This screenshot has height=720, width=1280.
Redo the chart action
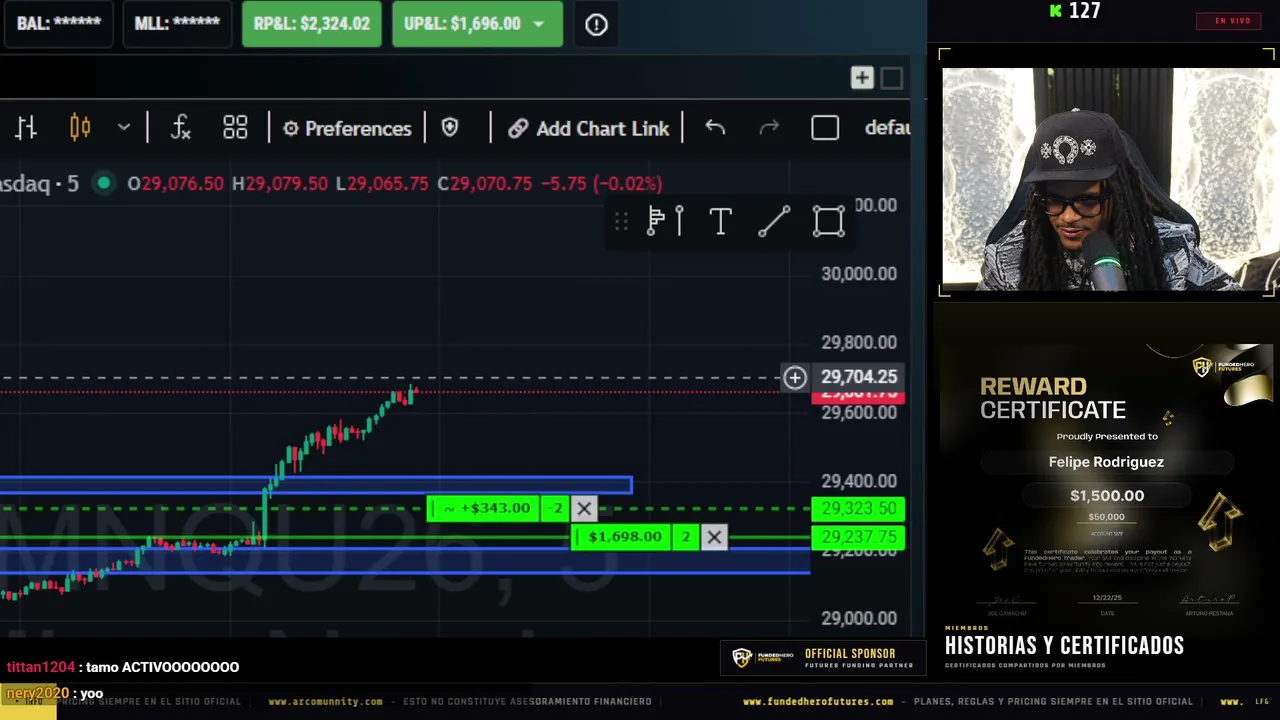click(769, 128)
